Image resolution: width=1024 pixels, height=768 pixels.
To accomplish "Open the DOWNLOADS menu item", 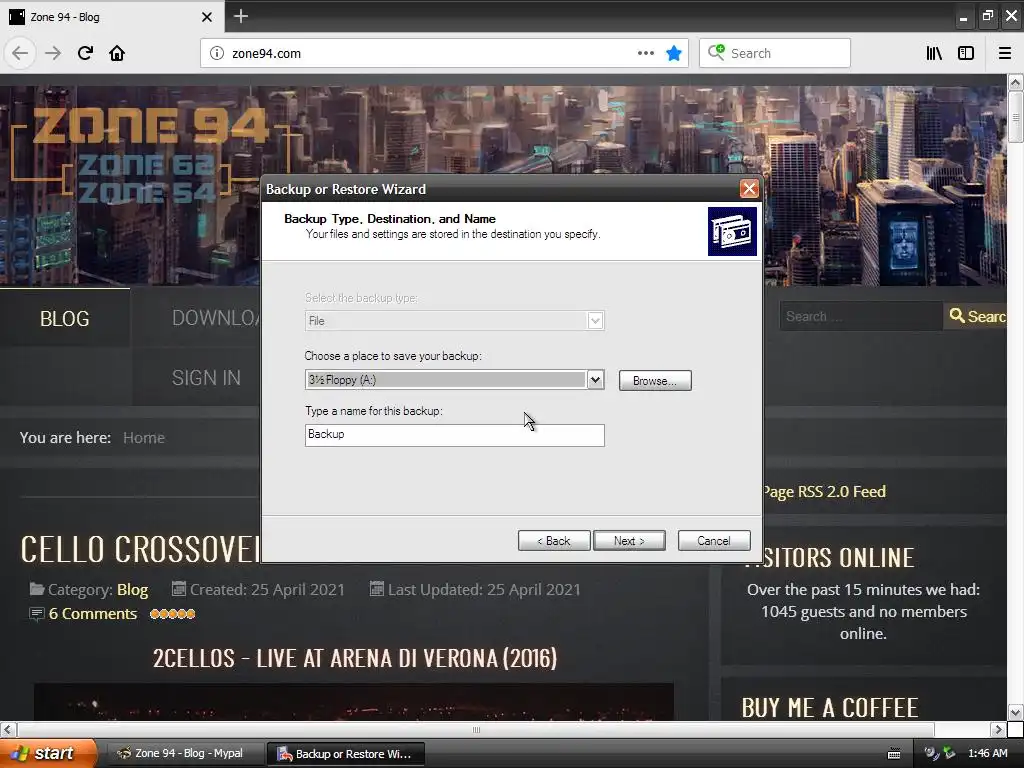I will [216, 318].
